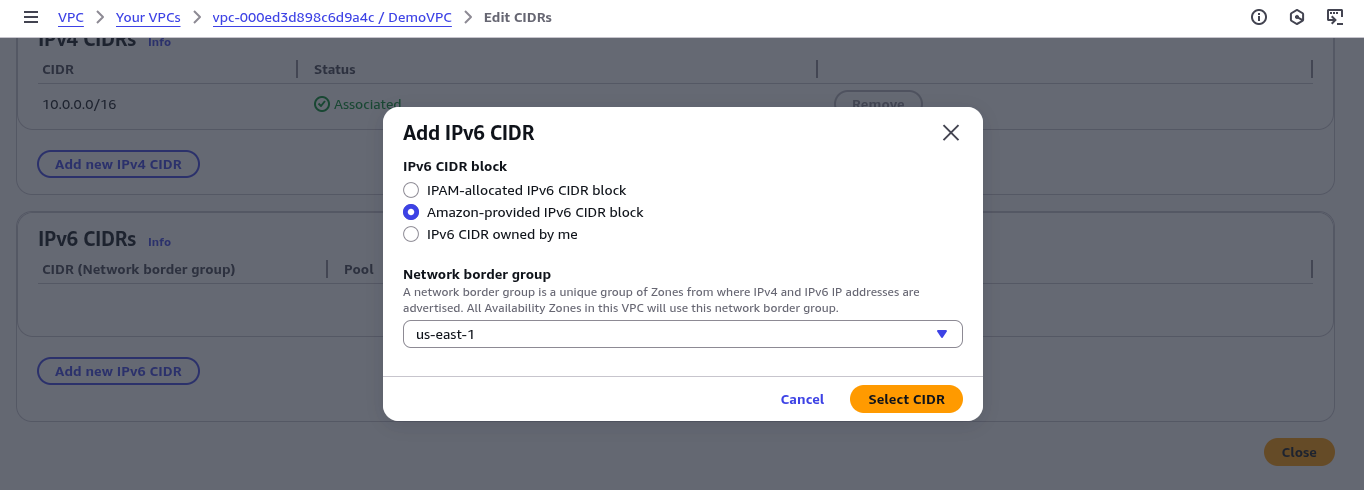Select Amazon-provided IPv6 CIDR block option
Screen dimensions: 1364x490
[411, 212]
